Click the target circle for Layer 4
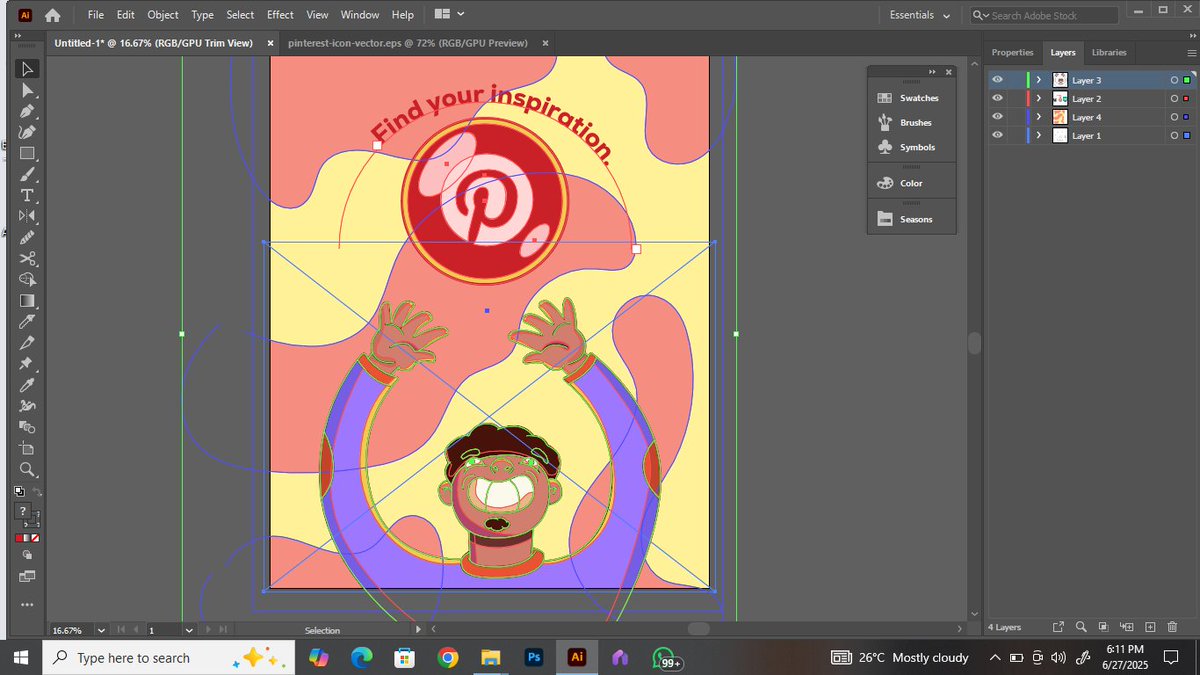Screen dimensions: 1200x675 1174,117
